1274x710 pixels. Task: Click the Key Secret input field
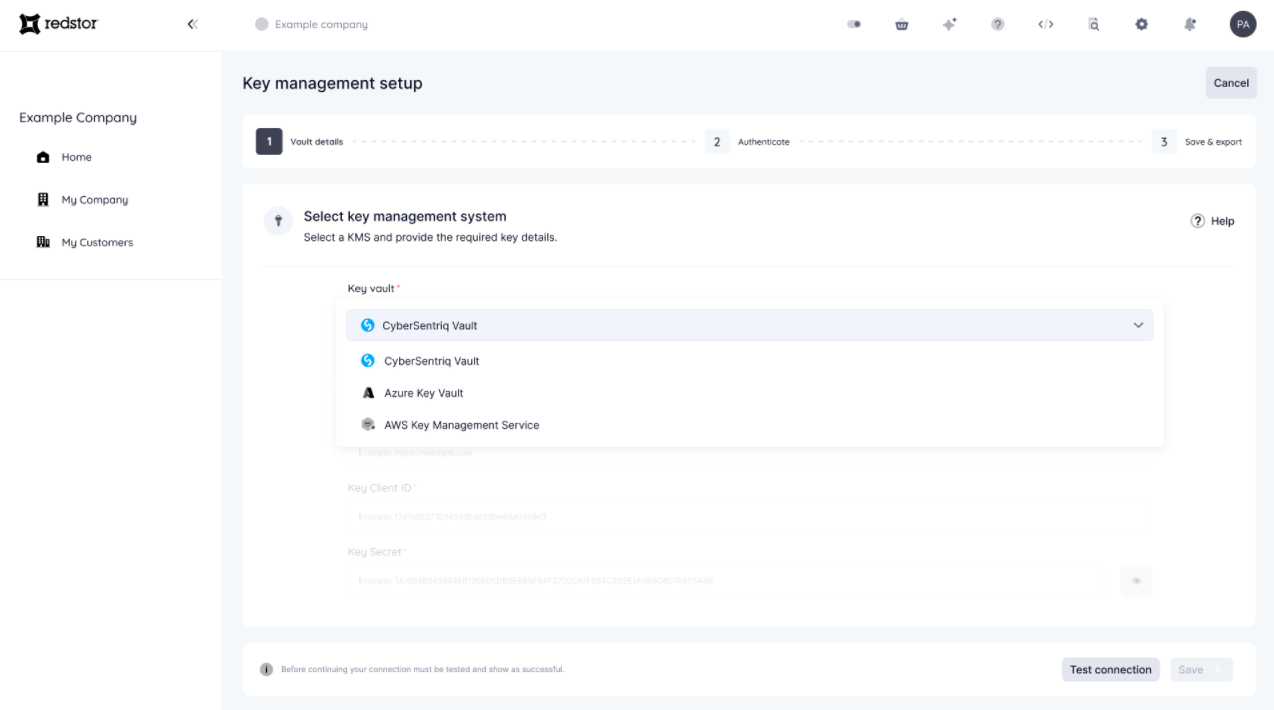pyautogui.click(x=727, y=581)
